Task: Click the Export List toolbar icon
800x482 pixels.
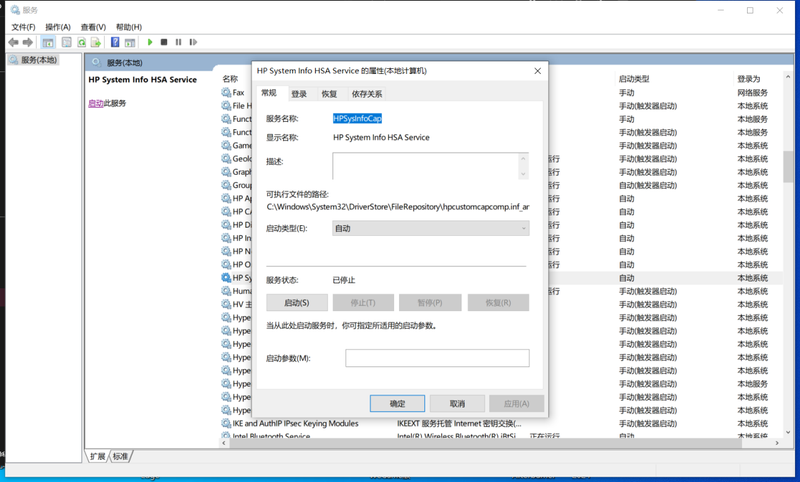Action: tap(97, 42)
